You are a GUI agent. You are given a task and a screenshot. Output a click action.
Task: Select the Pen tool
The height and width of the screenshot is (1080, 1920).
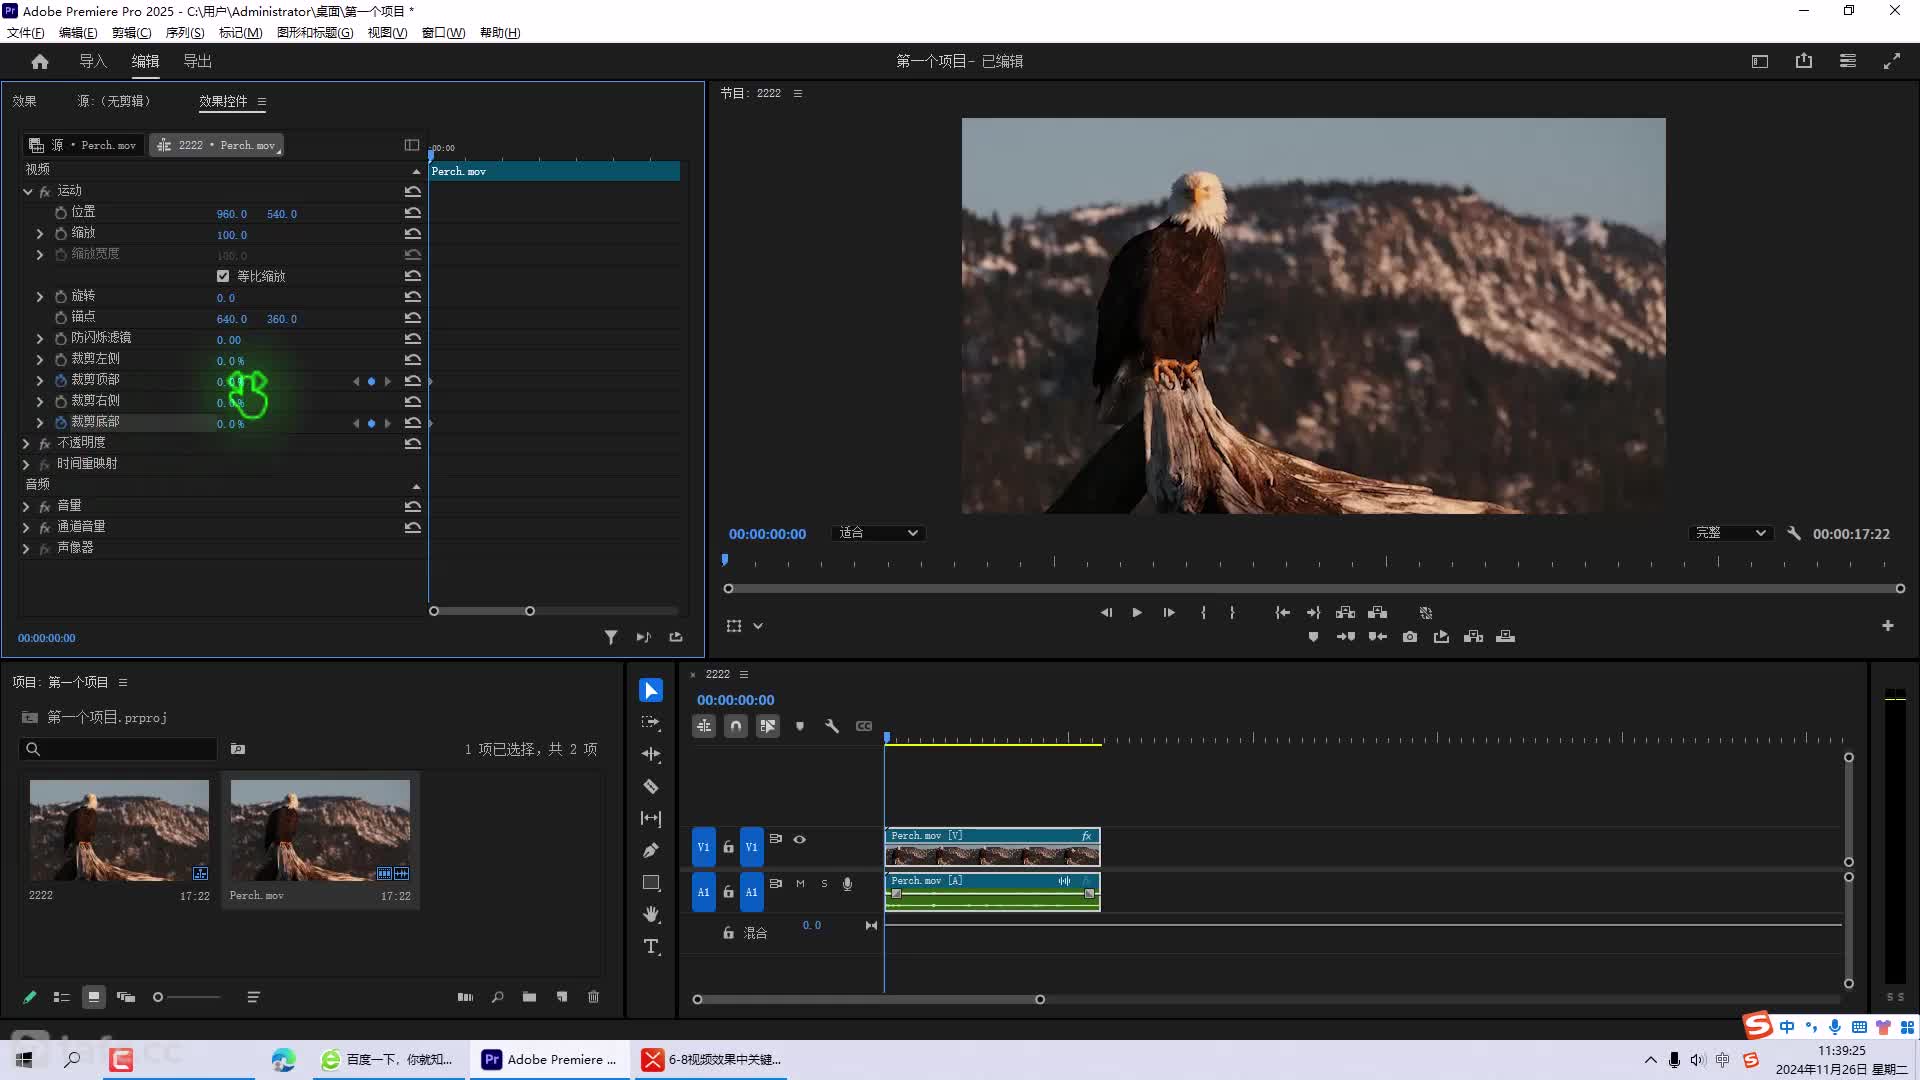coord(651,850)
